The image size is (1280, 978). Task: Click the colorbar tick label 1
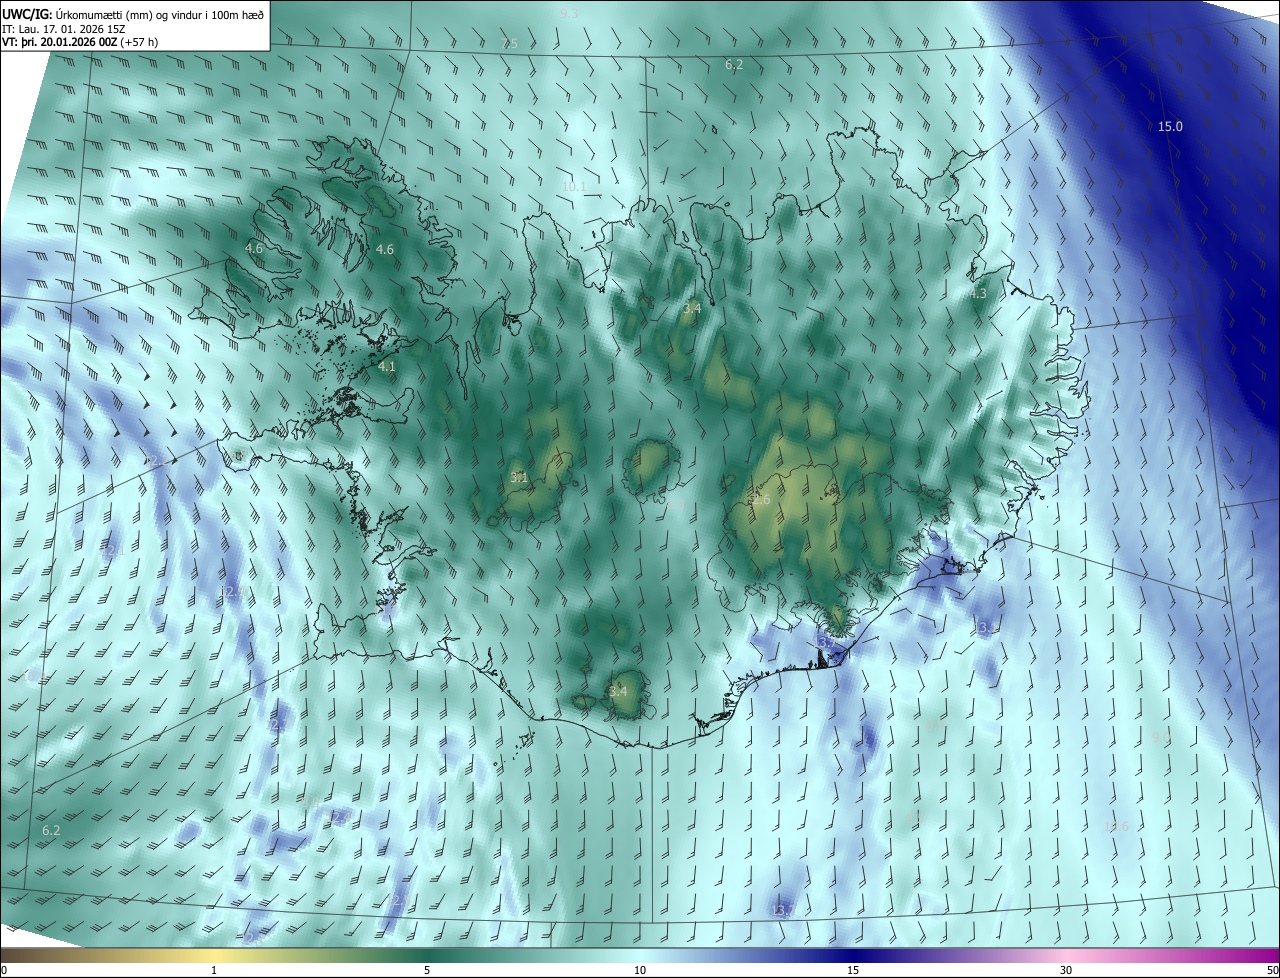(214, 970)
